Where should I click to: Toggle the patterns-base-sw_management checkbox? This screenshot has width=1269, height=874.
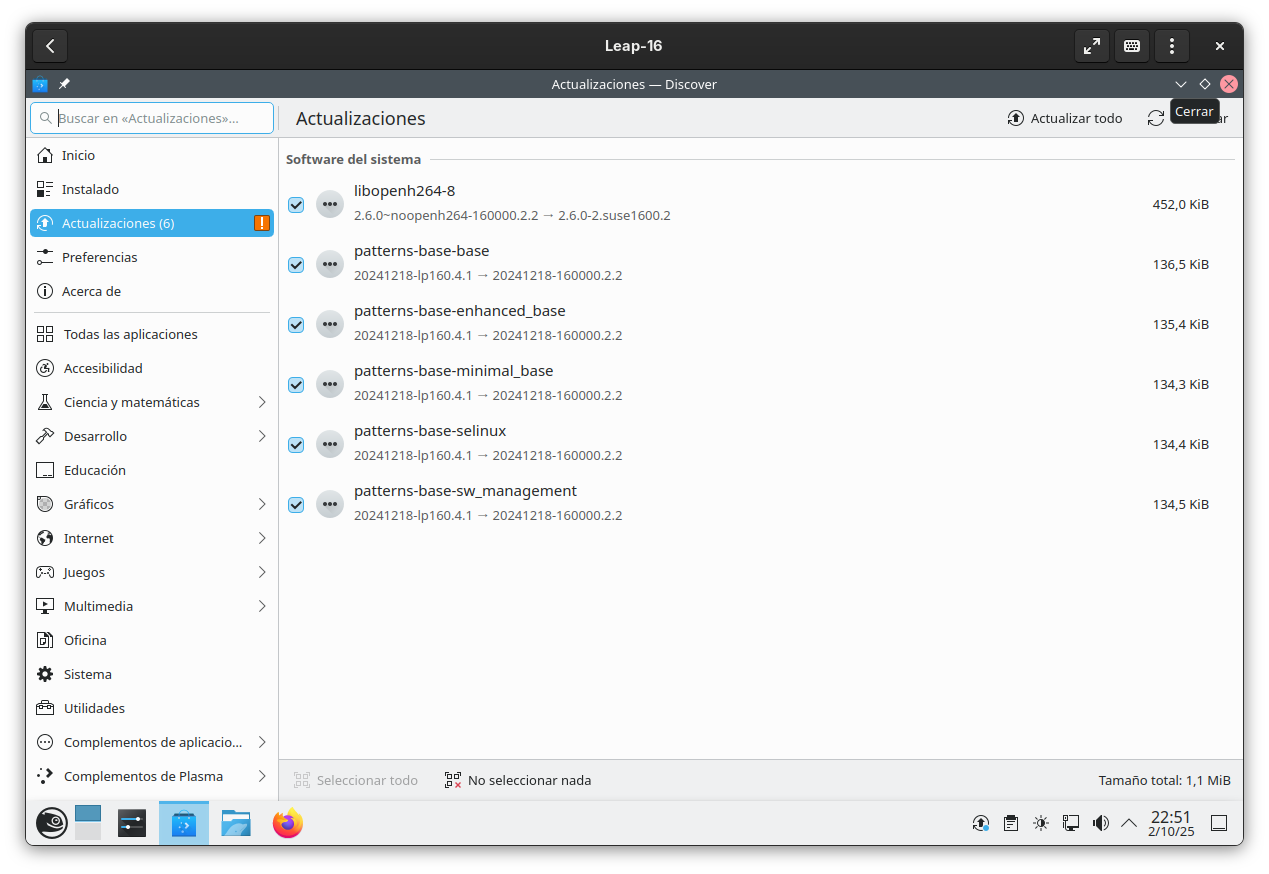pos(296,505)
